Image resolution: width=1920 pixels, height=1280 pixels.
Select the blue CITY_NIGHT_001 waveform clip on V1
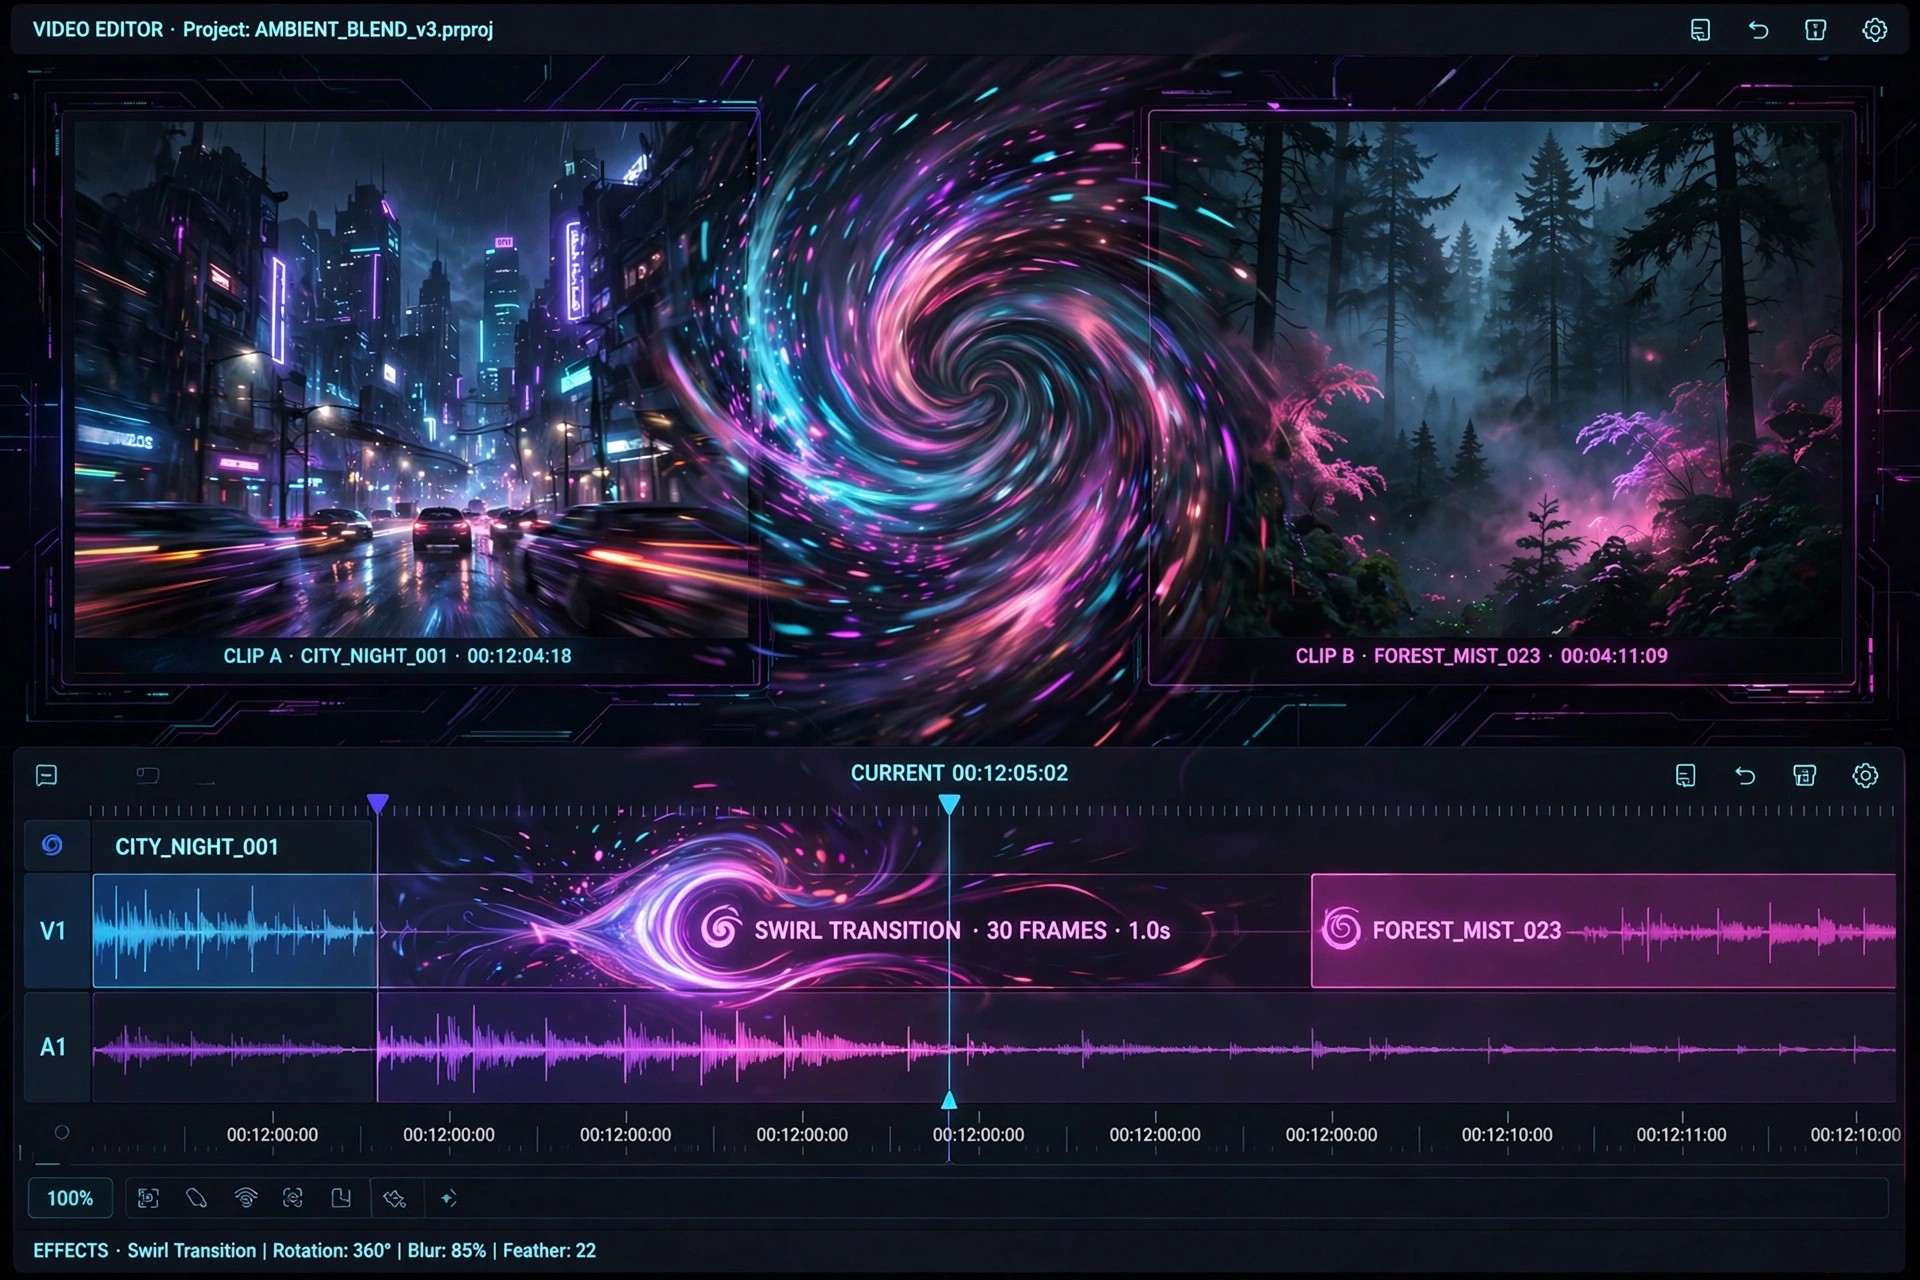[x=235, y=931]
